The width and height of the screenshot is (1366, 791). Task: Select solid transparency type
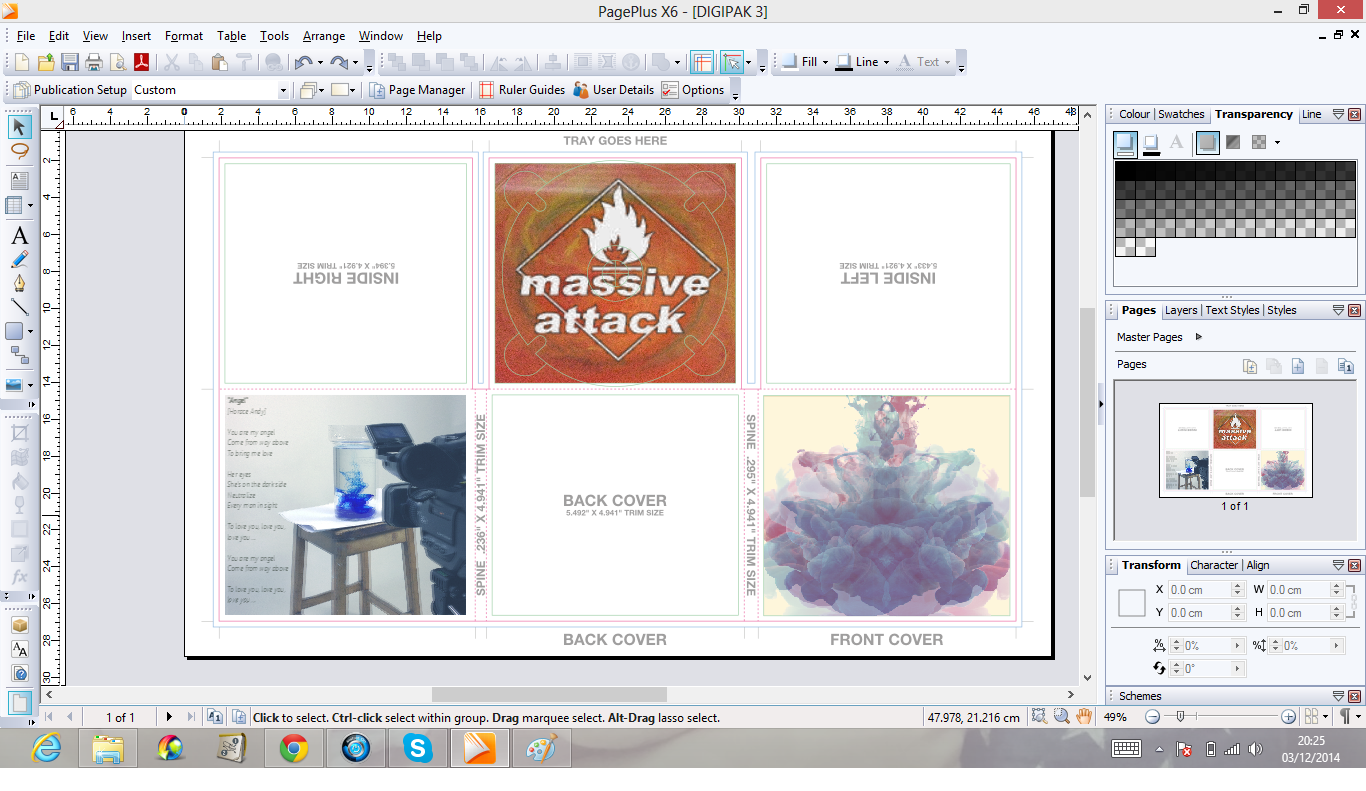(x=1207, y=143)
